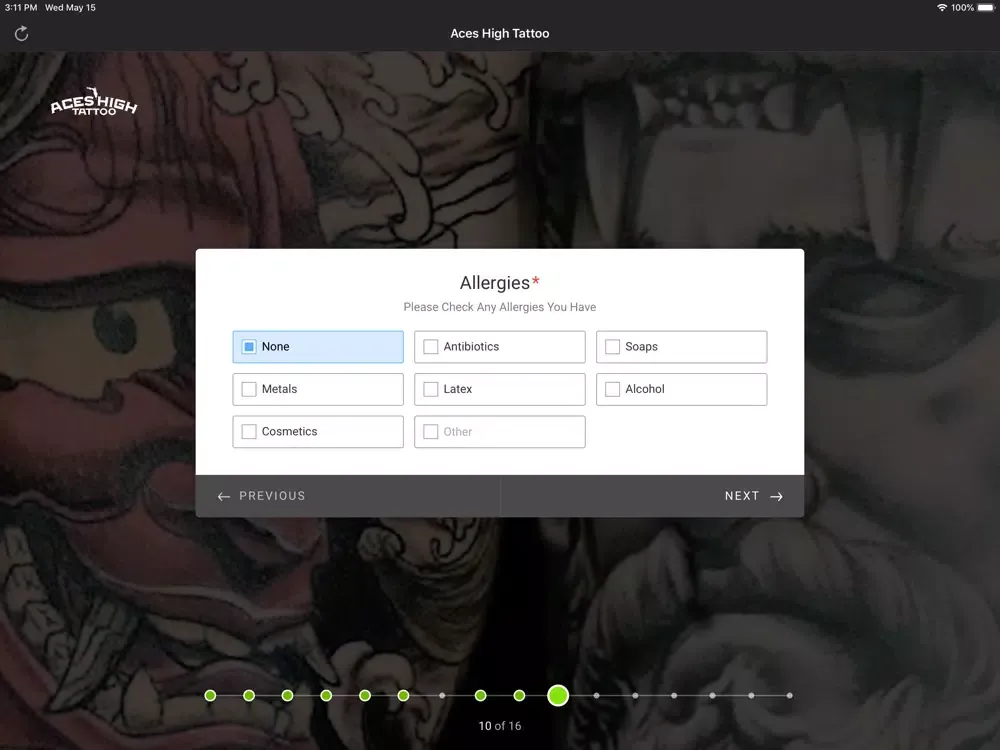Click the "10 of 16" step counter

point(500,726)
